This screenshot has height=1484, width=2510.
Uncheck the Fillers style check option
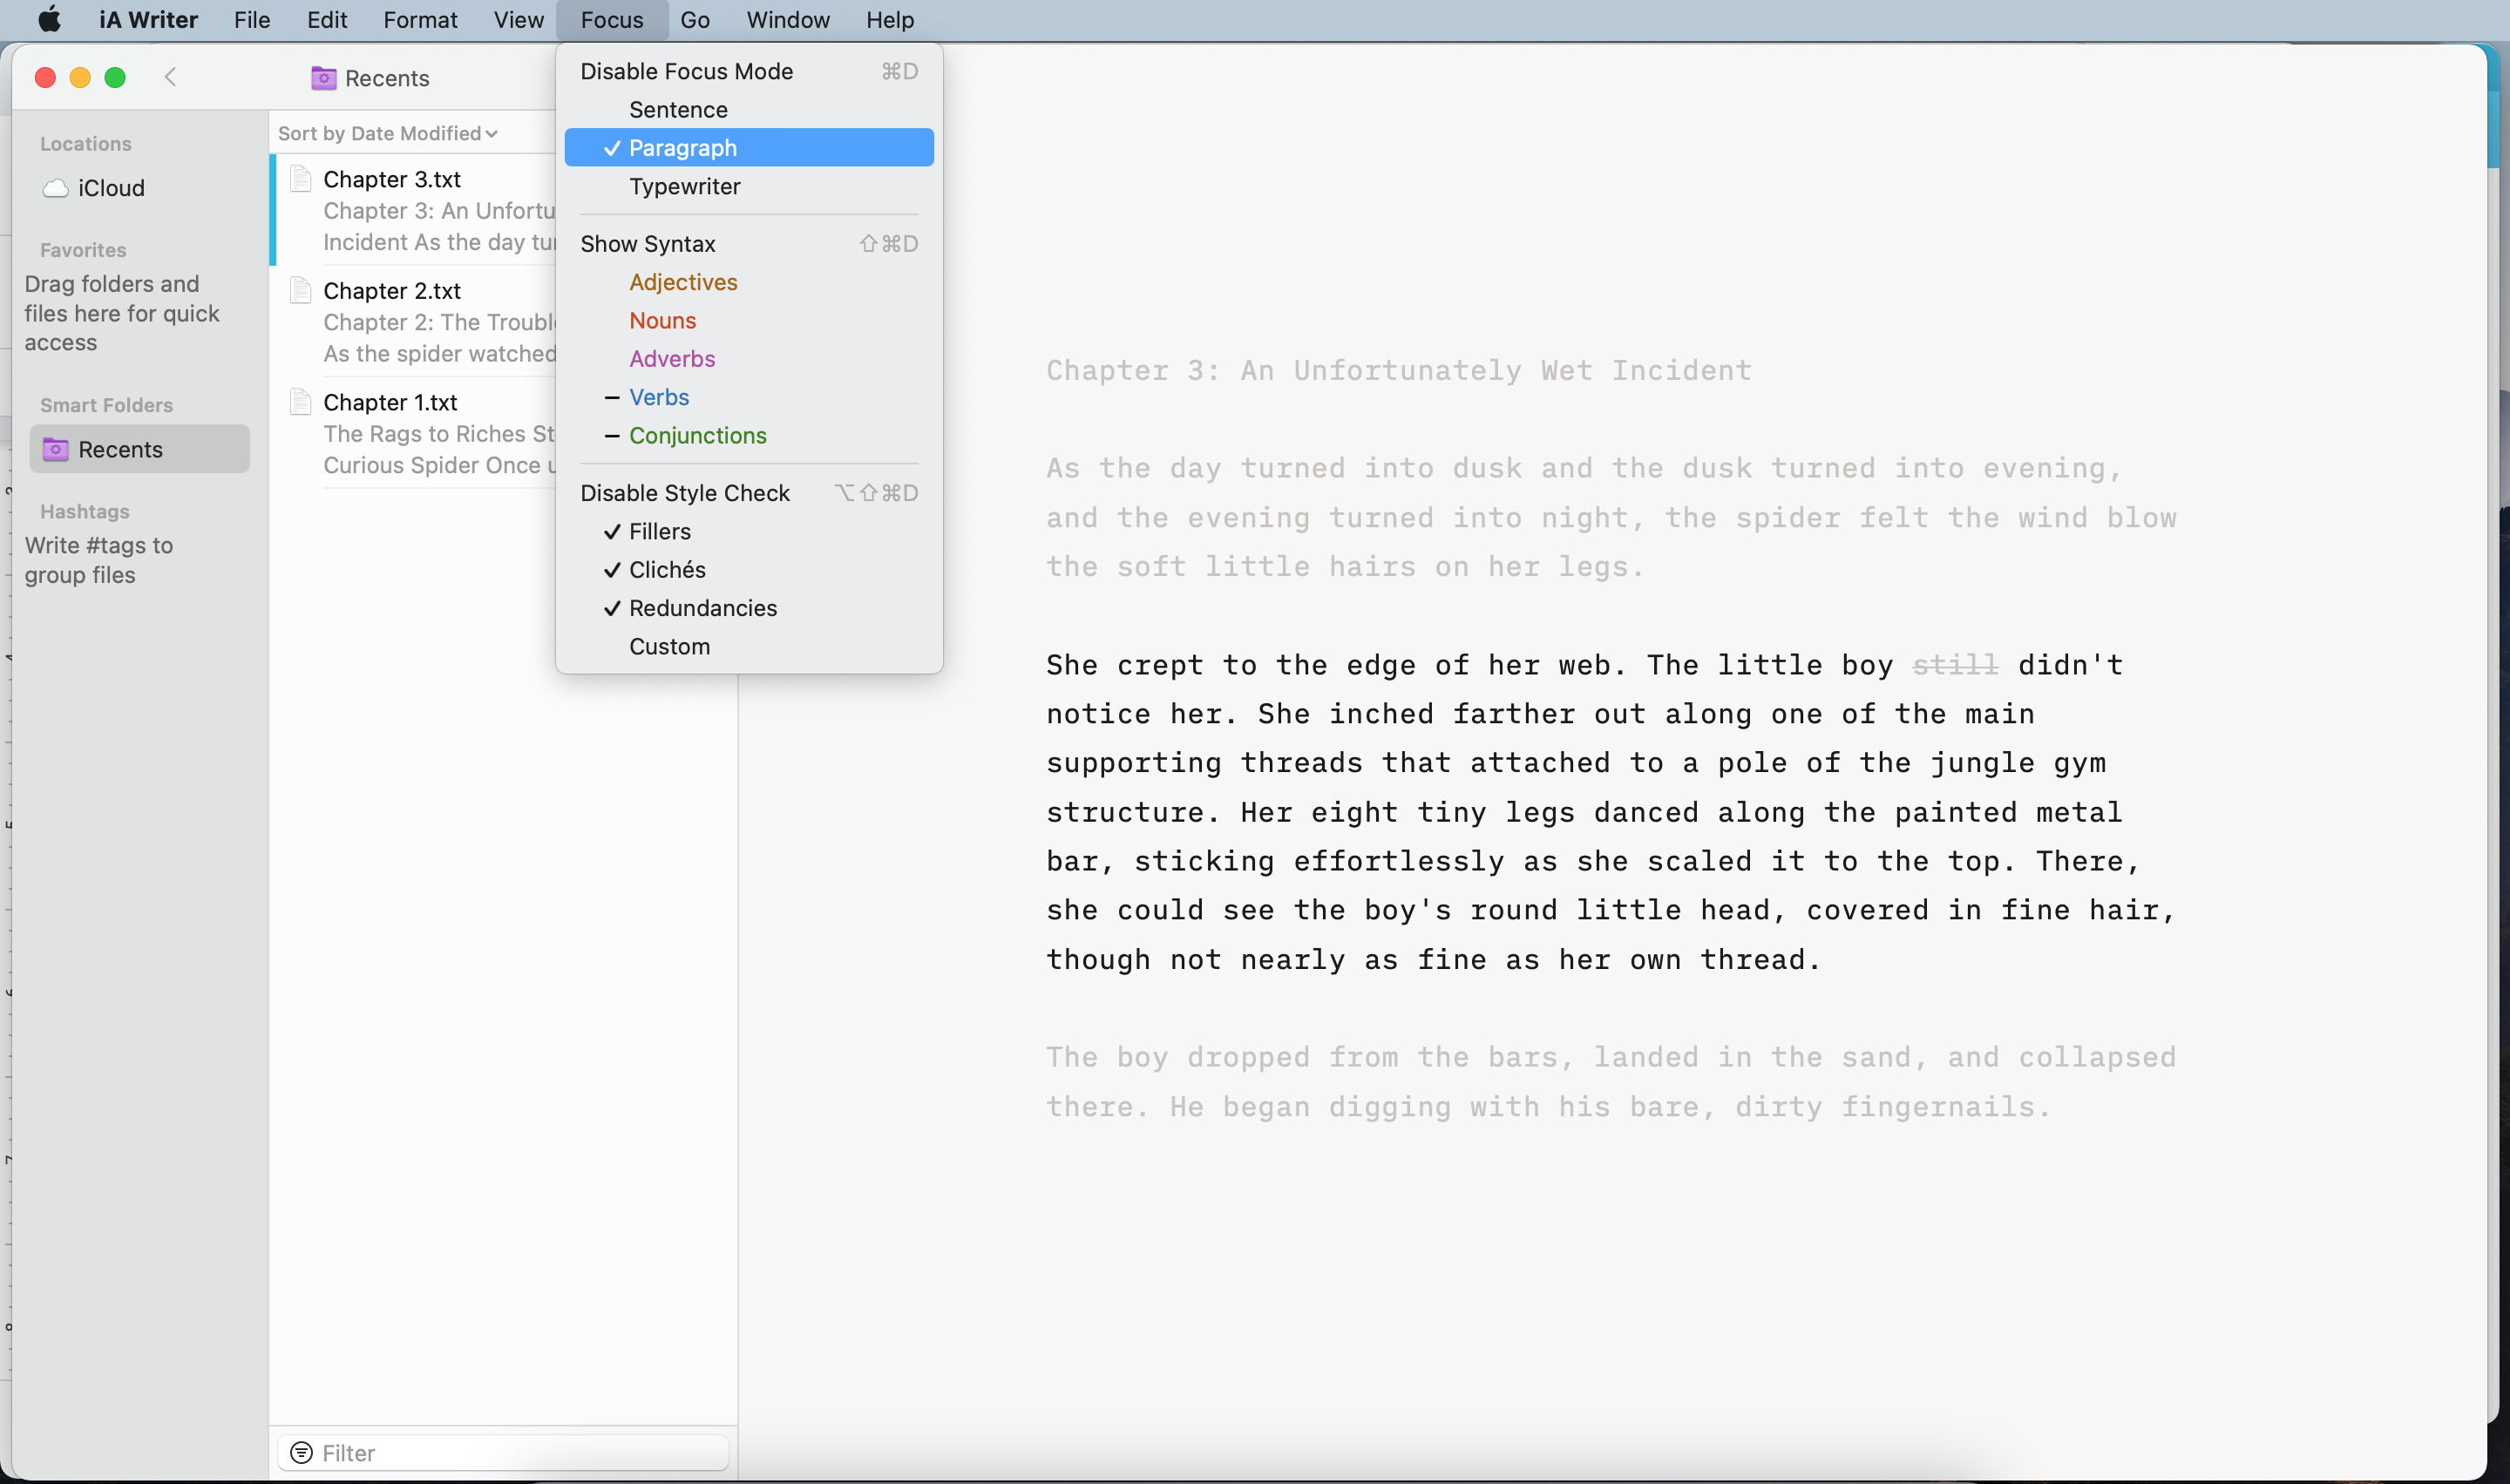pos(659,531)
